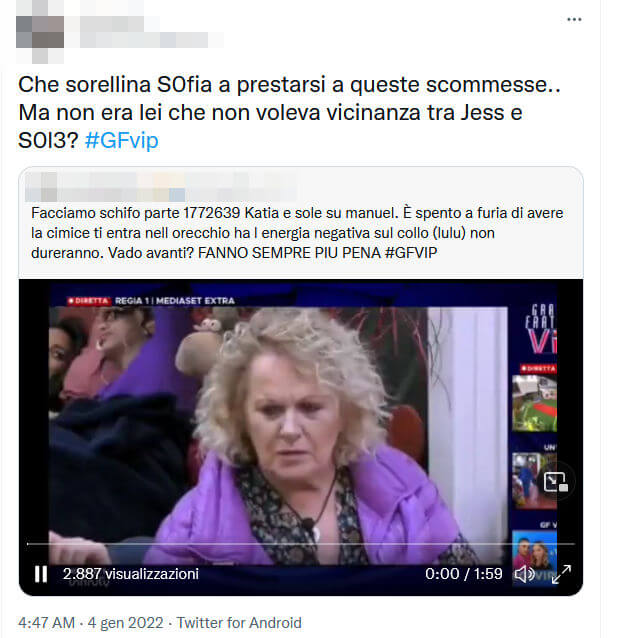Click the 2.887 visualizzazioni view count
Viewport: 618px width, 638px height.
coord(131,574)
